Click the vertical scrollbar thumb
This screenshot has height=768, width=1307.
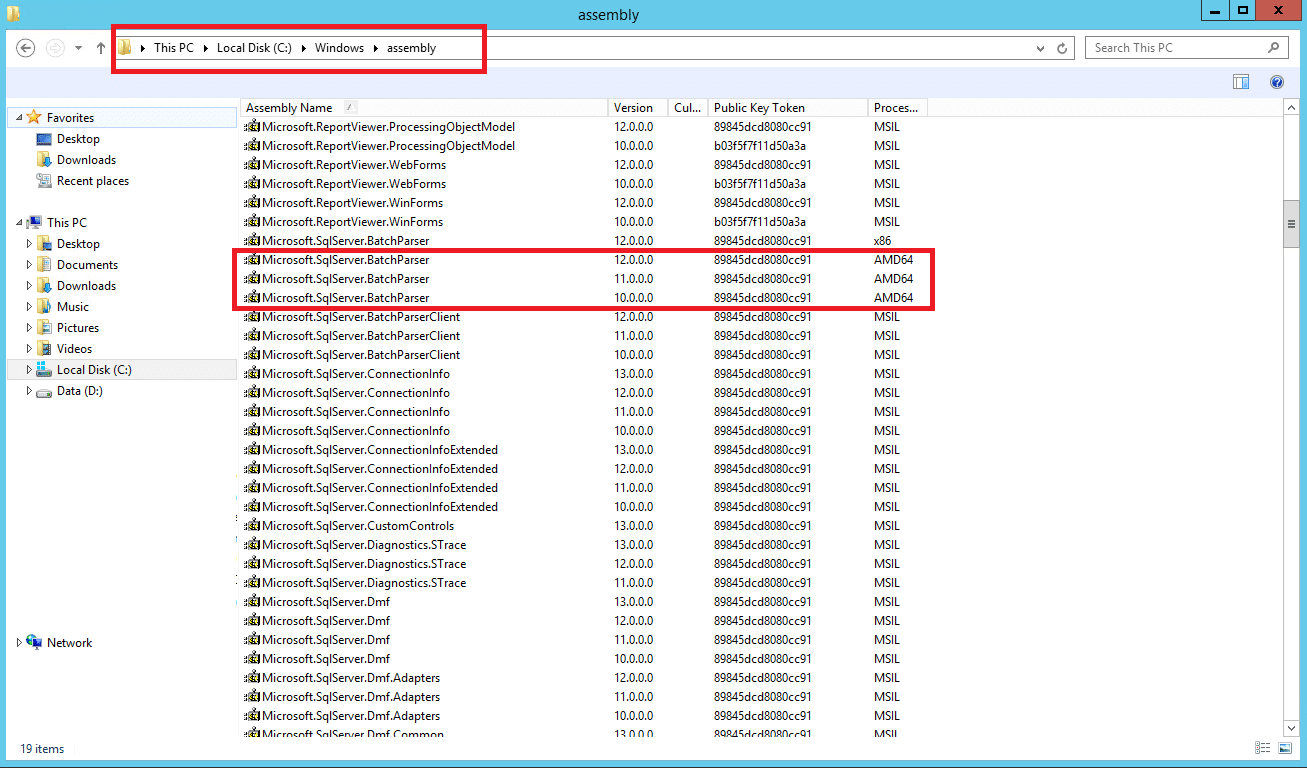click(x=1290, y=225)
